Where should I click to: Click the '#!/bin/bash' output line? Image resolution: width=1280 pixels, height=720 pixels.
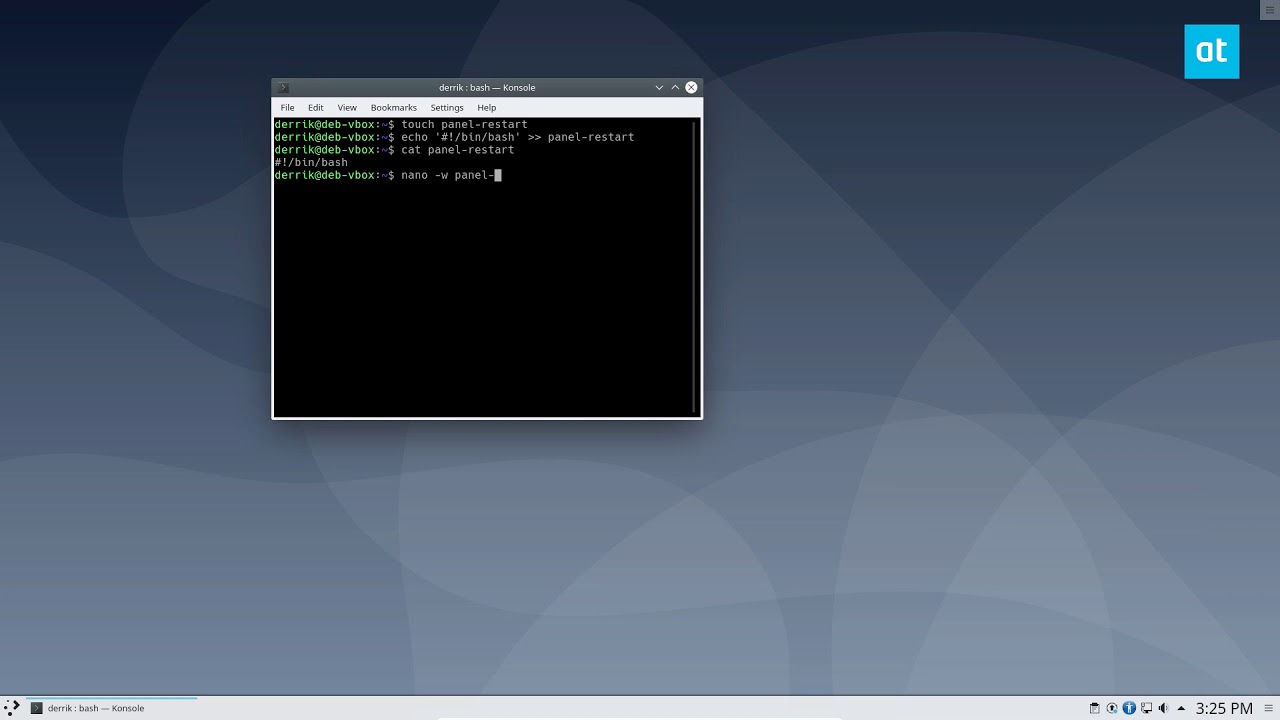click(311, 162)
